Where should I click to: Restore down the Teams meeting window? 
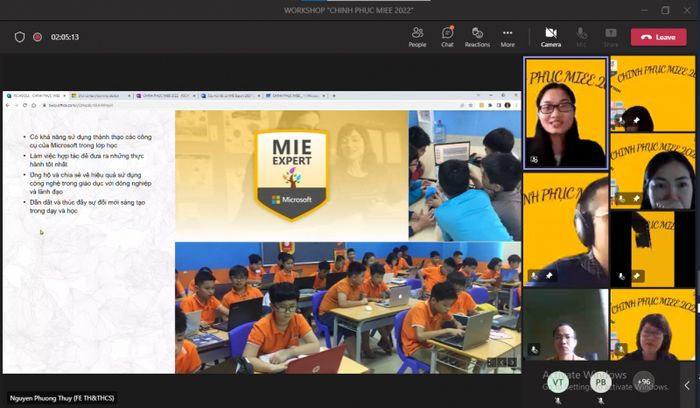[x=665, y=10]
